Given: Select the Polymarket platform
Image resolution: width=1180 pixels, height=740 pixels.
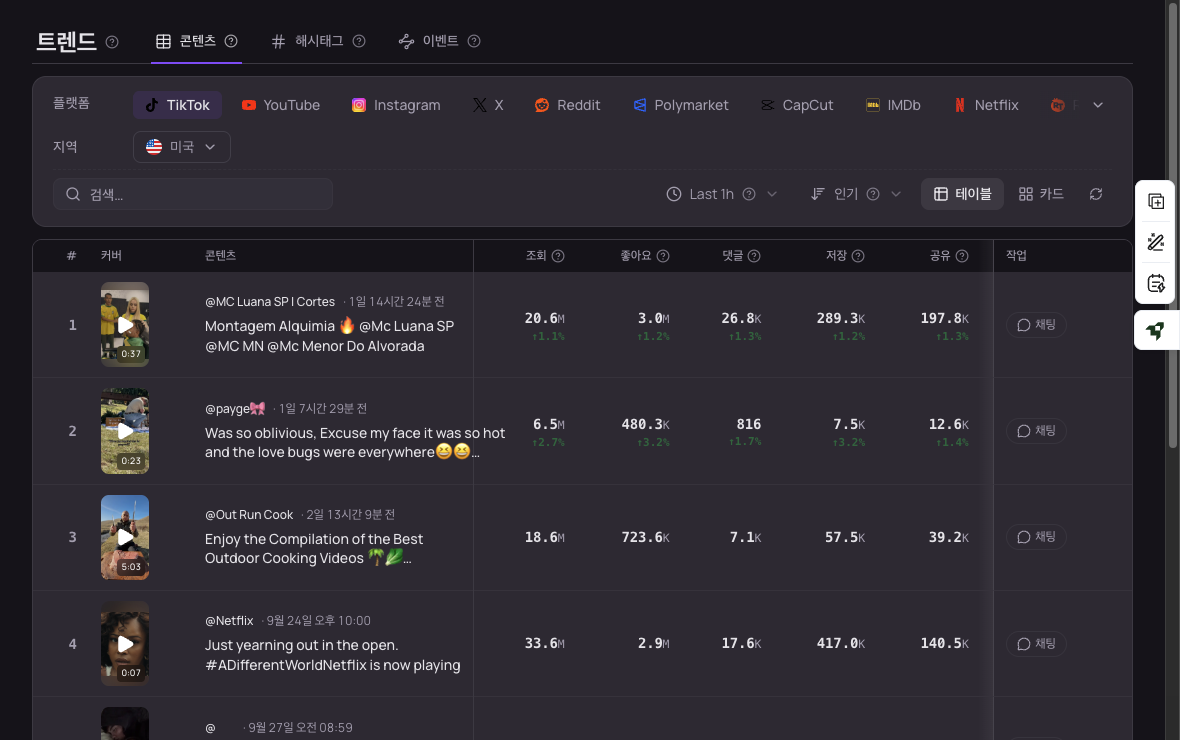Looking at the screenshot, I should pyautogui.click(x=680, y=105).
